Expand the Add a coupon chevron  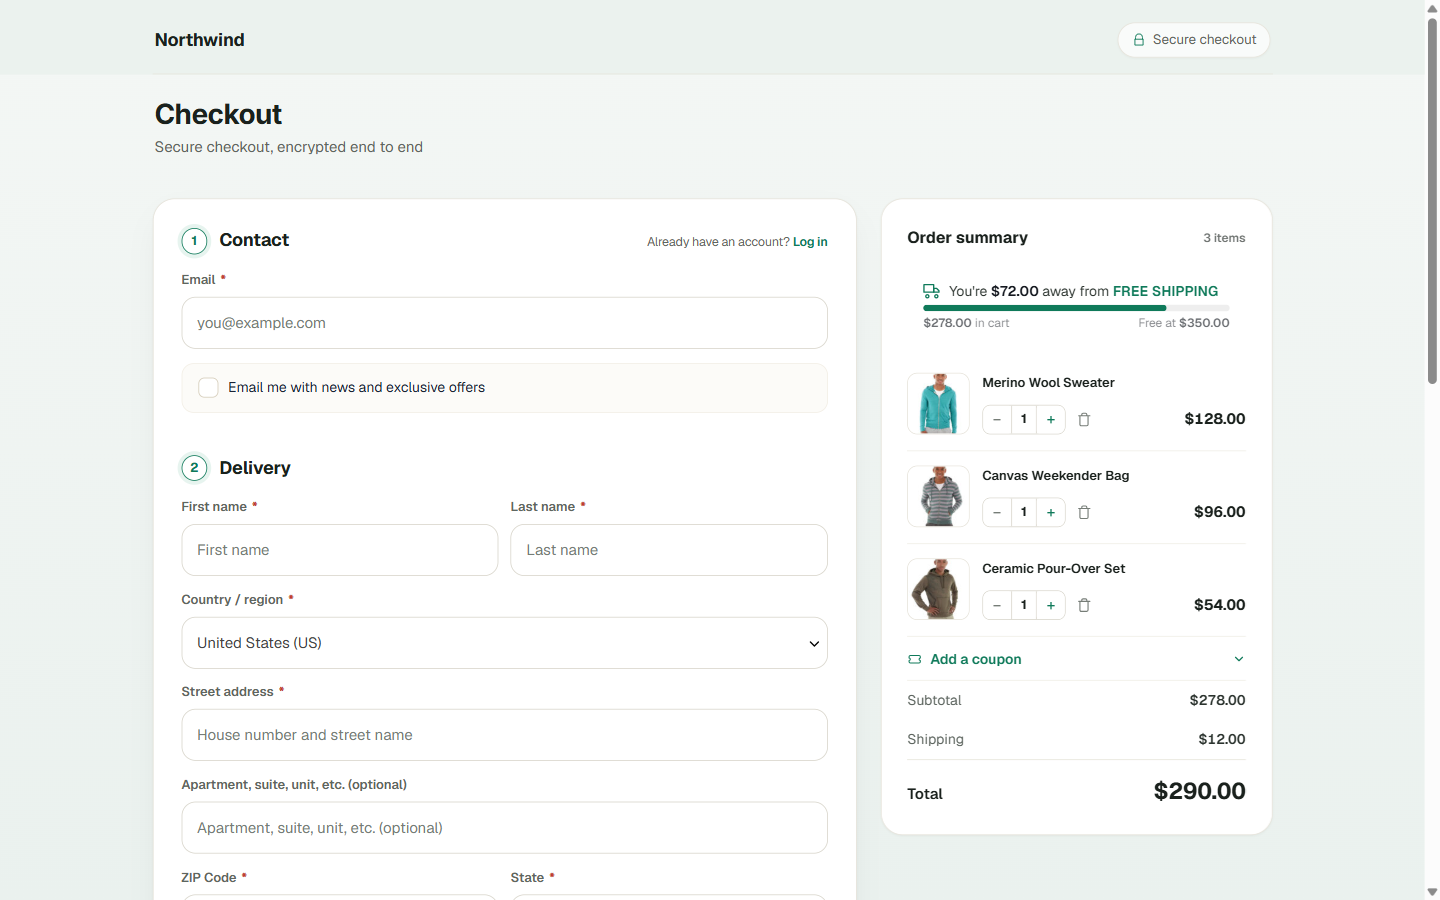click(x=1239, y=659)
